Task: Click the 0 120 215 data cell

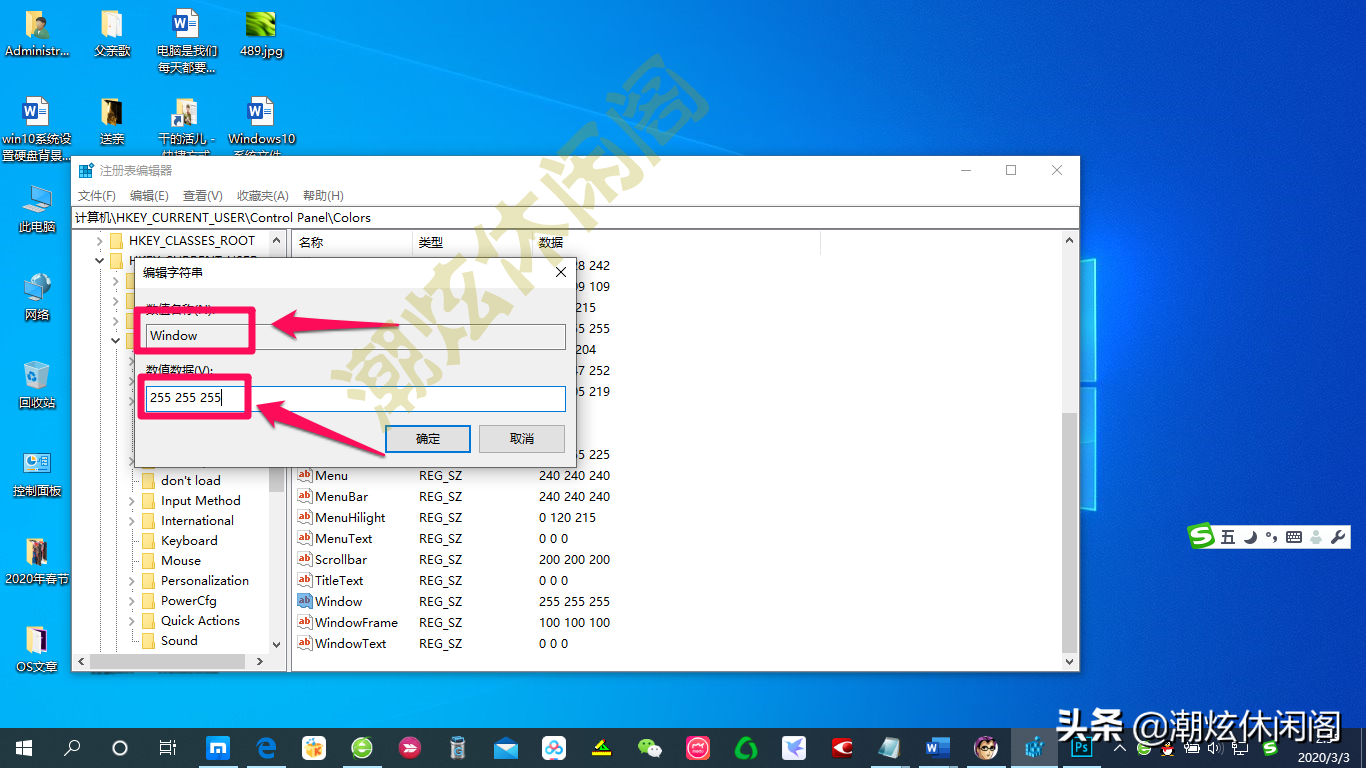Action: pos(567,518)
